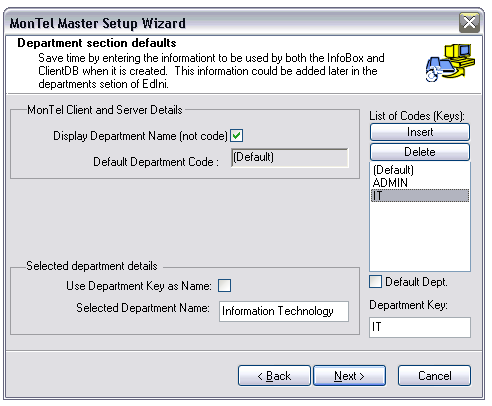Click empty area of the codes listbox
Image resolution: width=492 pixels, height=406 pixels.
click(x=420, y=237)
